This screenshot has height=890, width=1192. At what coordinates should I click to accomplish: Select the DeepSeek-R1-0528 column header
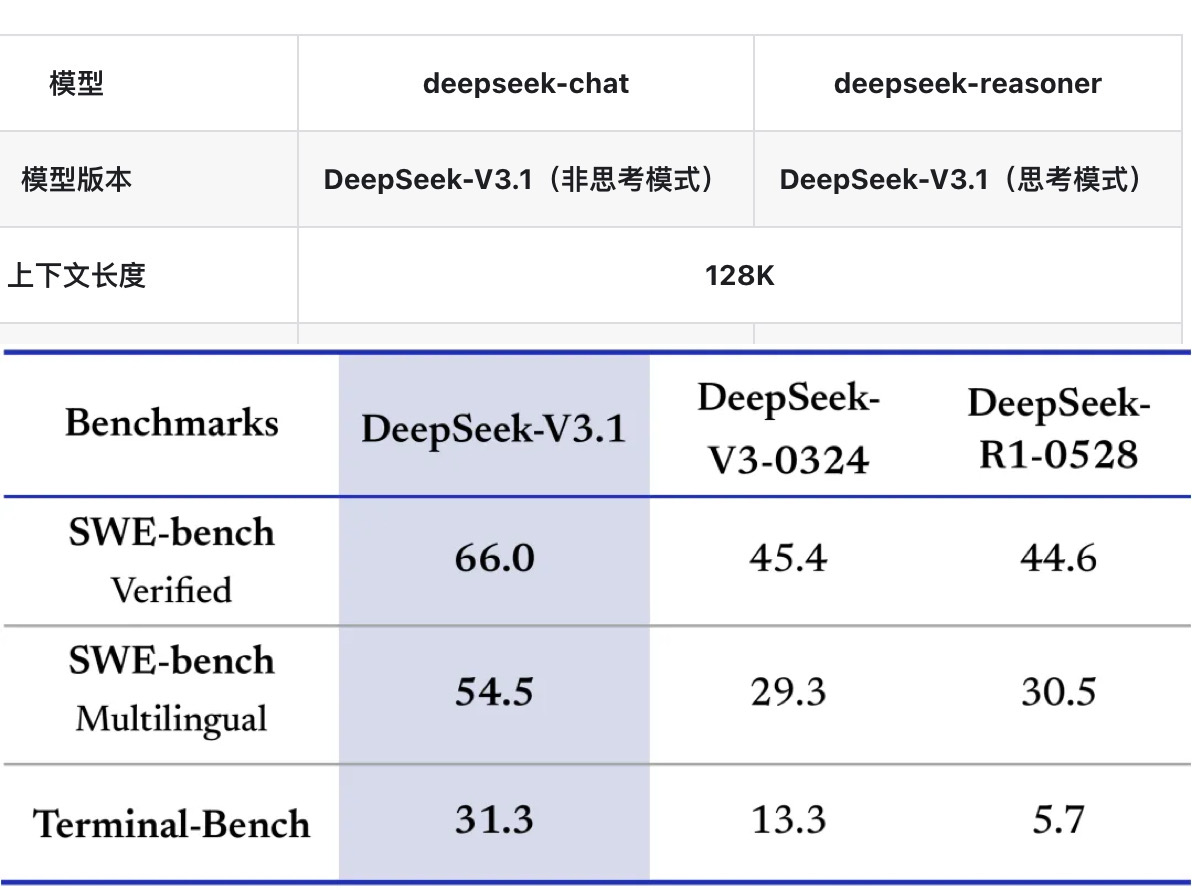coord(1058,428)
